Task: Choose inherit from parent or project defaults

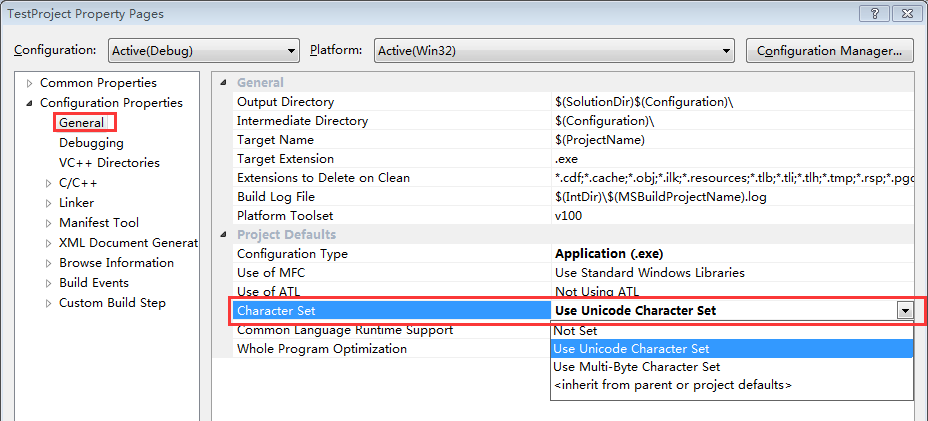Action: point(732,384)
